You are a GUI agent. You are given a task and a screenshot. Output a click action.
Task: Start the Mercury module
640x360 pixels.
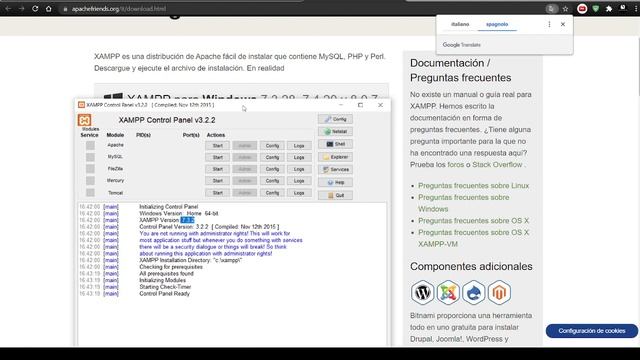coord(218,181)
